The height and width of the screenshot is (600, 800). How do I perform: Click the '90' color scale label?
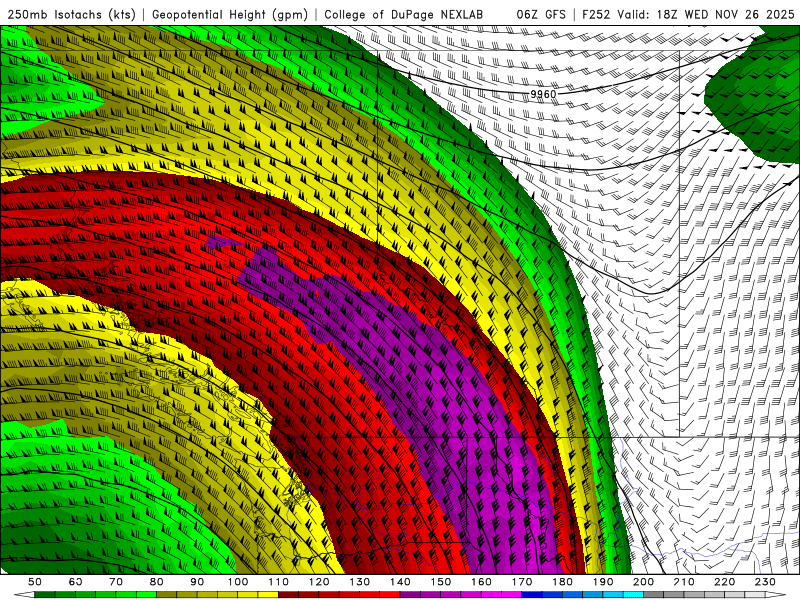click(197, 582)
